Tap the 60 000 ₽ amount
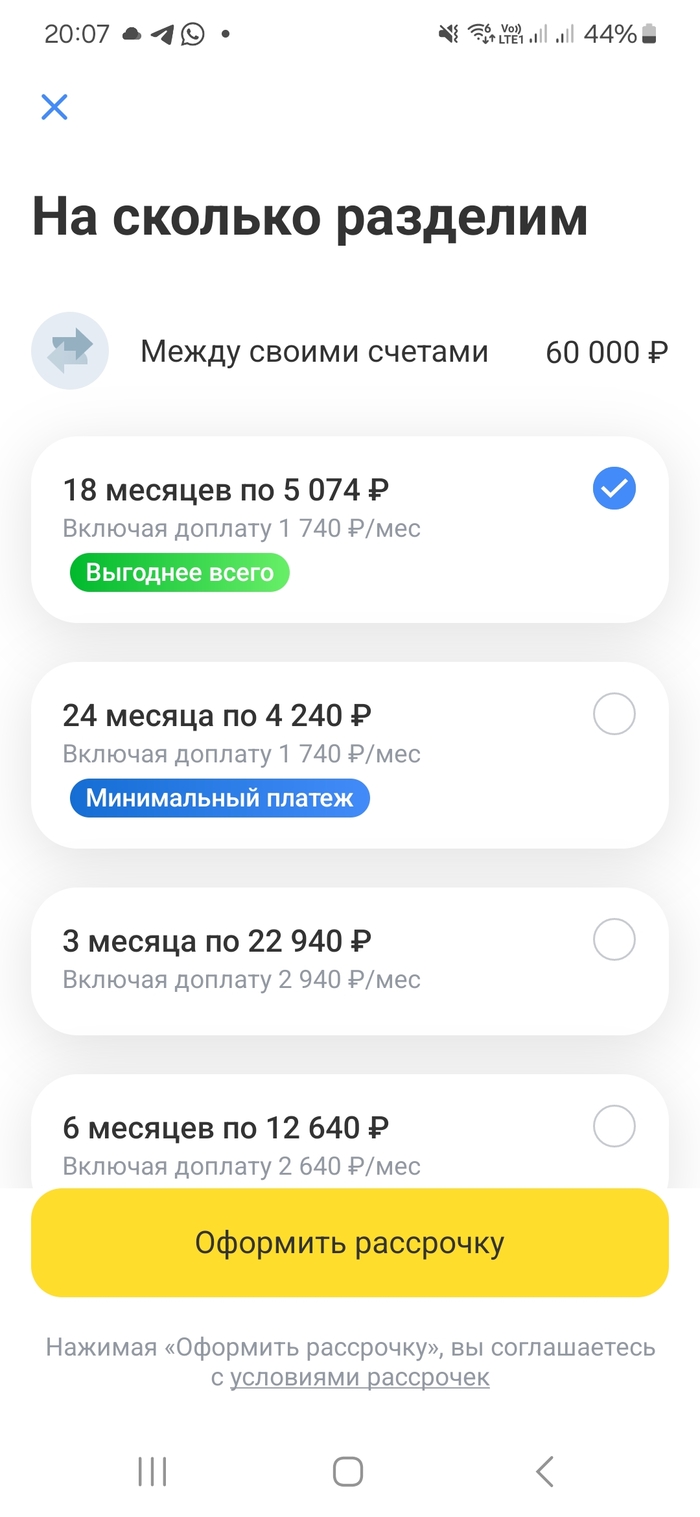This screenshot has height=1517, width=700. [x=606, y=352]
